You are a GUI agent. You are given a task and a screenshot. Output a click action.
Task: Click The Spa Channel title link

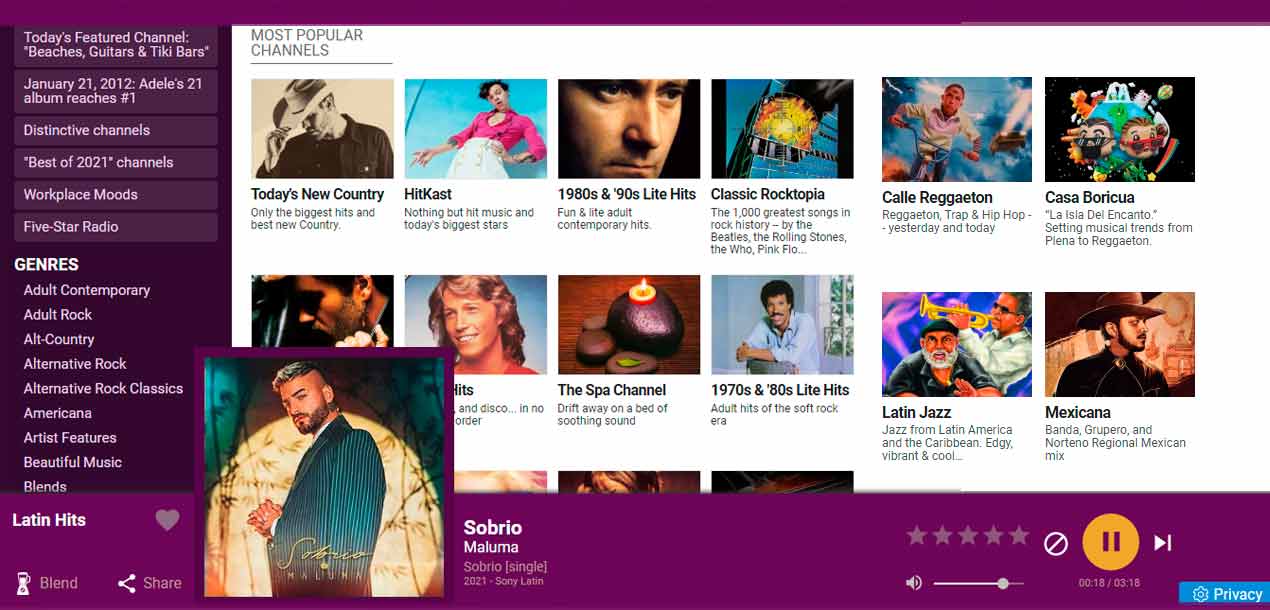click(x=612, y=390)
